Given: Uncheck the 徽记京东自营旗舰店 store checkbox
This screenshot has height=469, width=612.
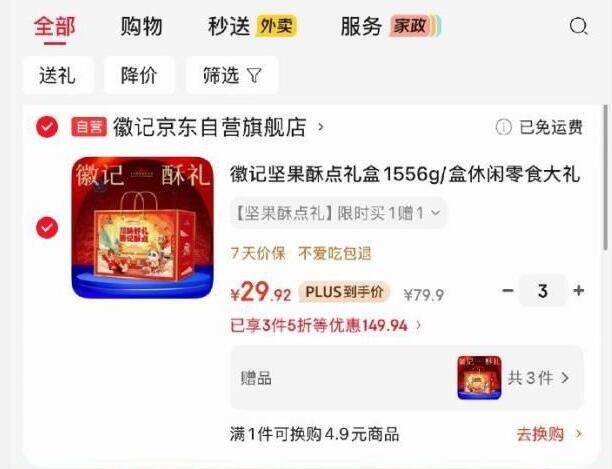Looking at the screenshot, I should (47, 127).
